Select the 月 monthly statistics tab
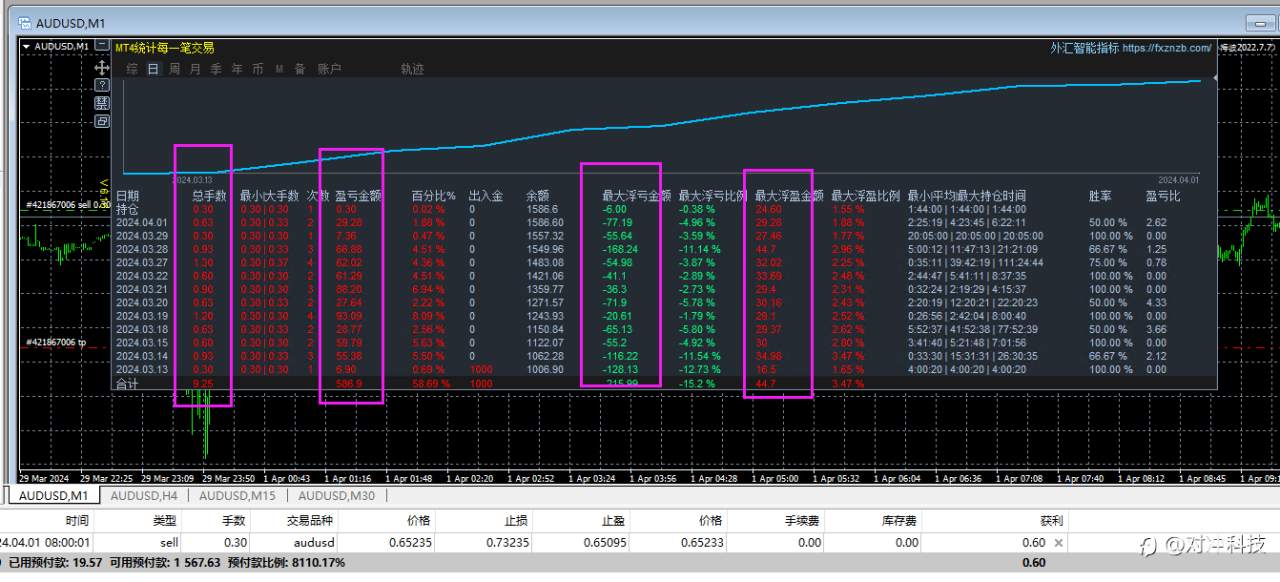1280x582 pixels. click(x=195, y=69)
